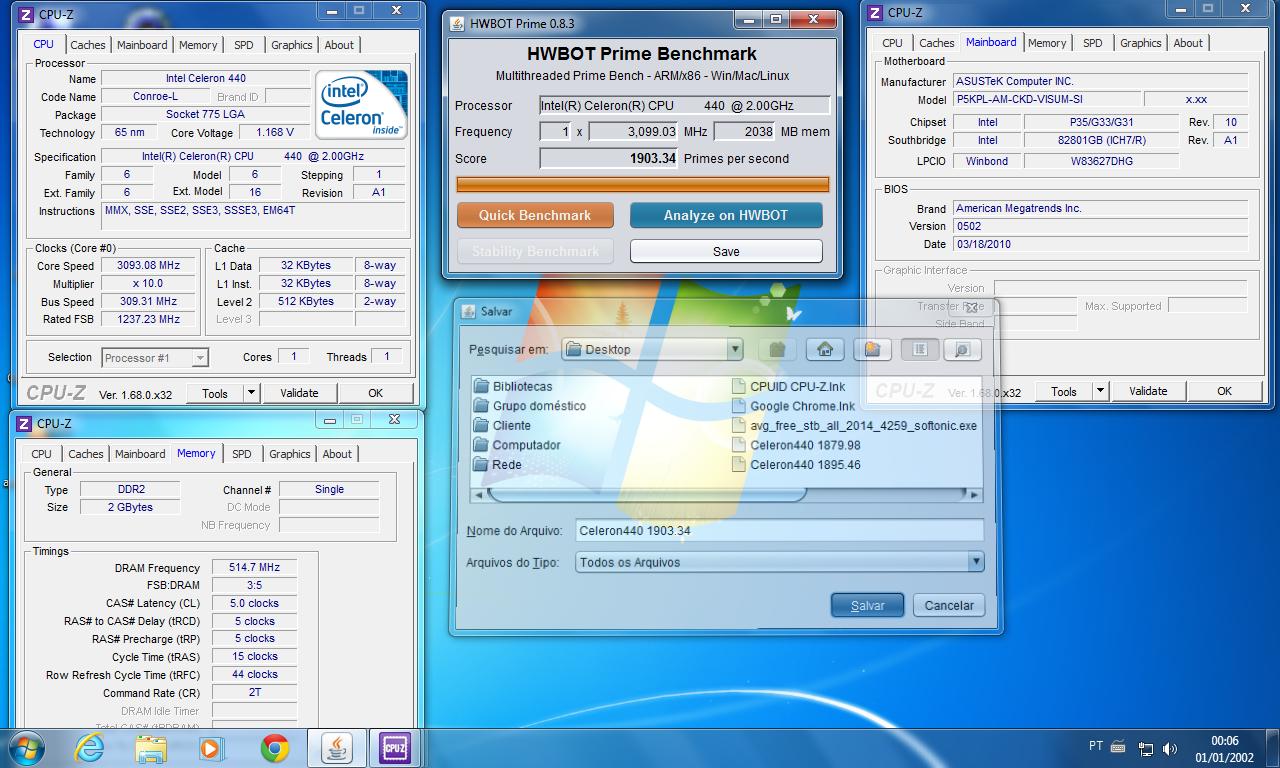
Task: Select the Grupo doméstico folder icon
Action: pyautogui.click(x=481, y=406)
